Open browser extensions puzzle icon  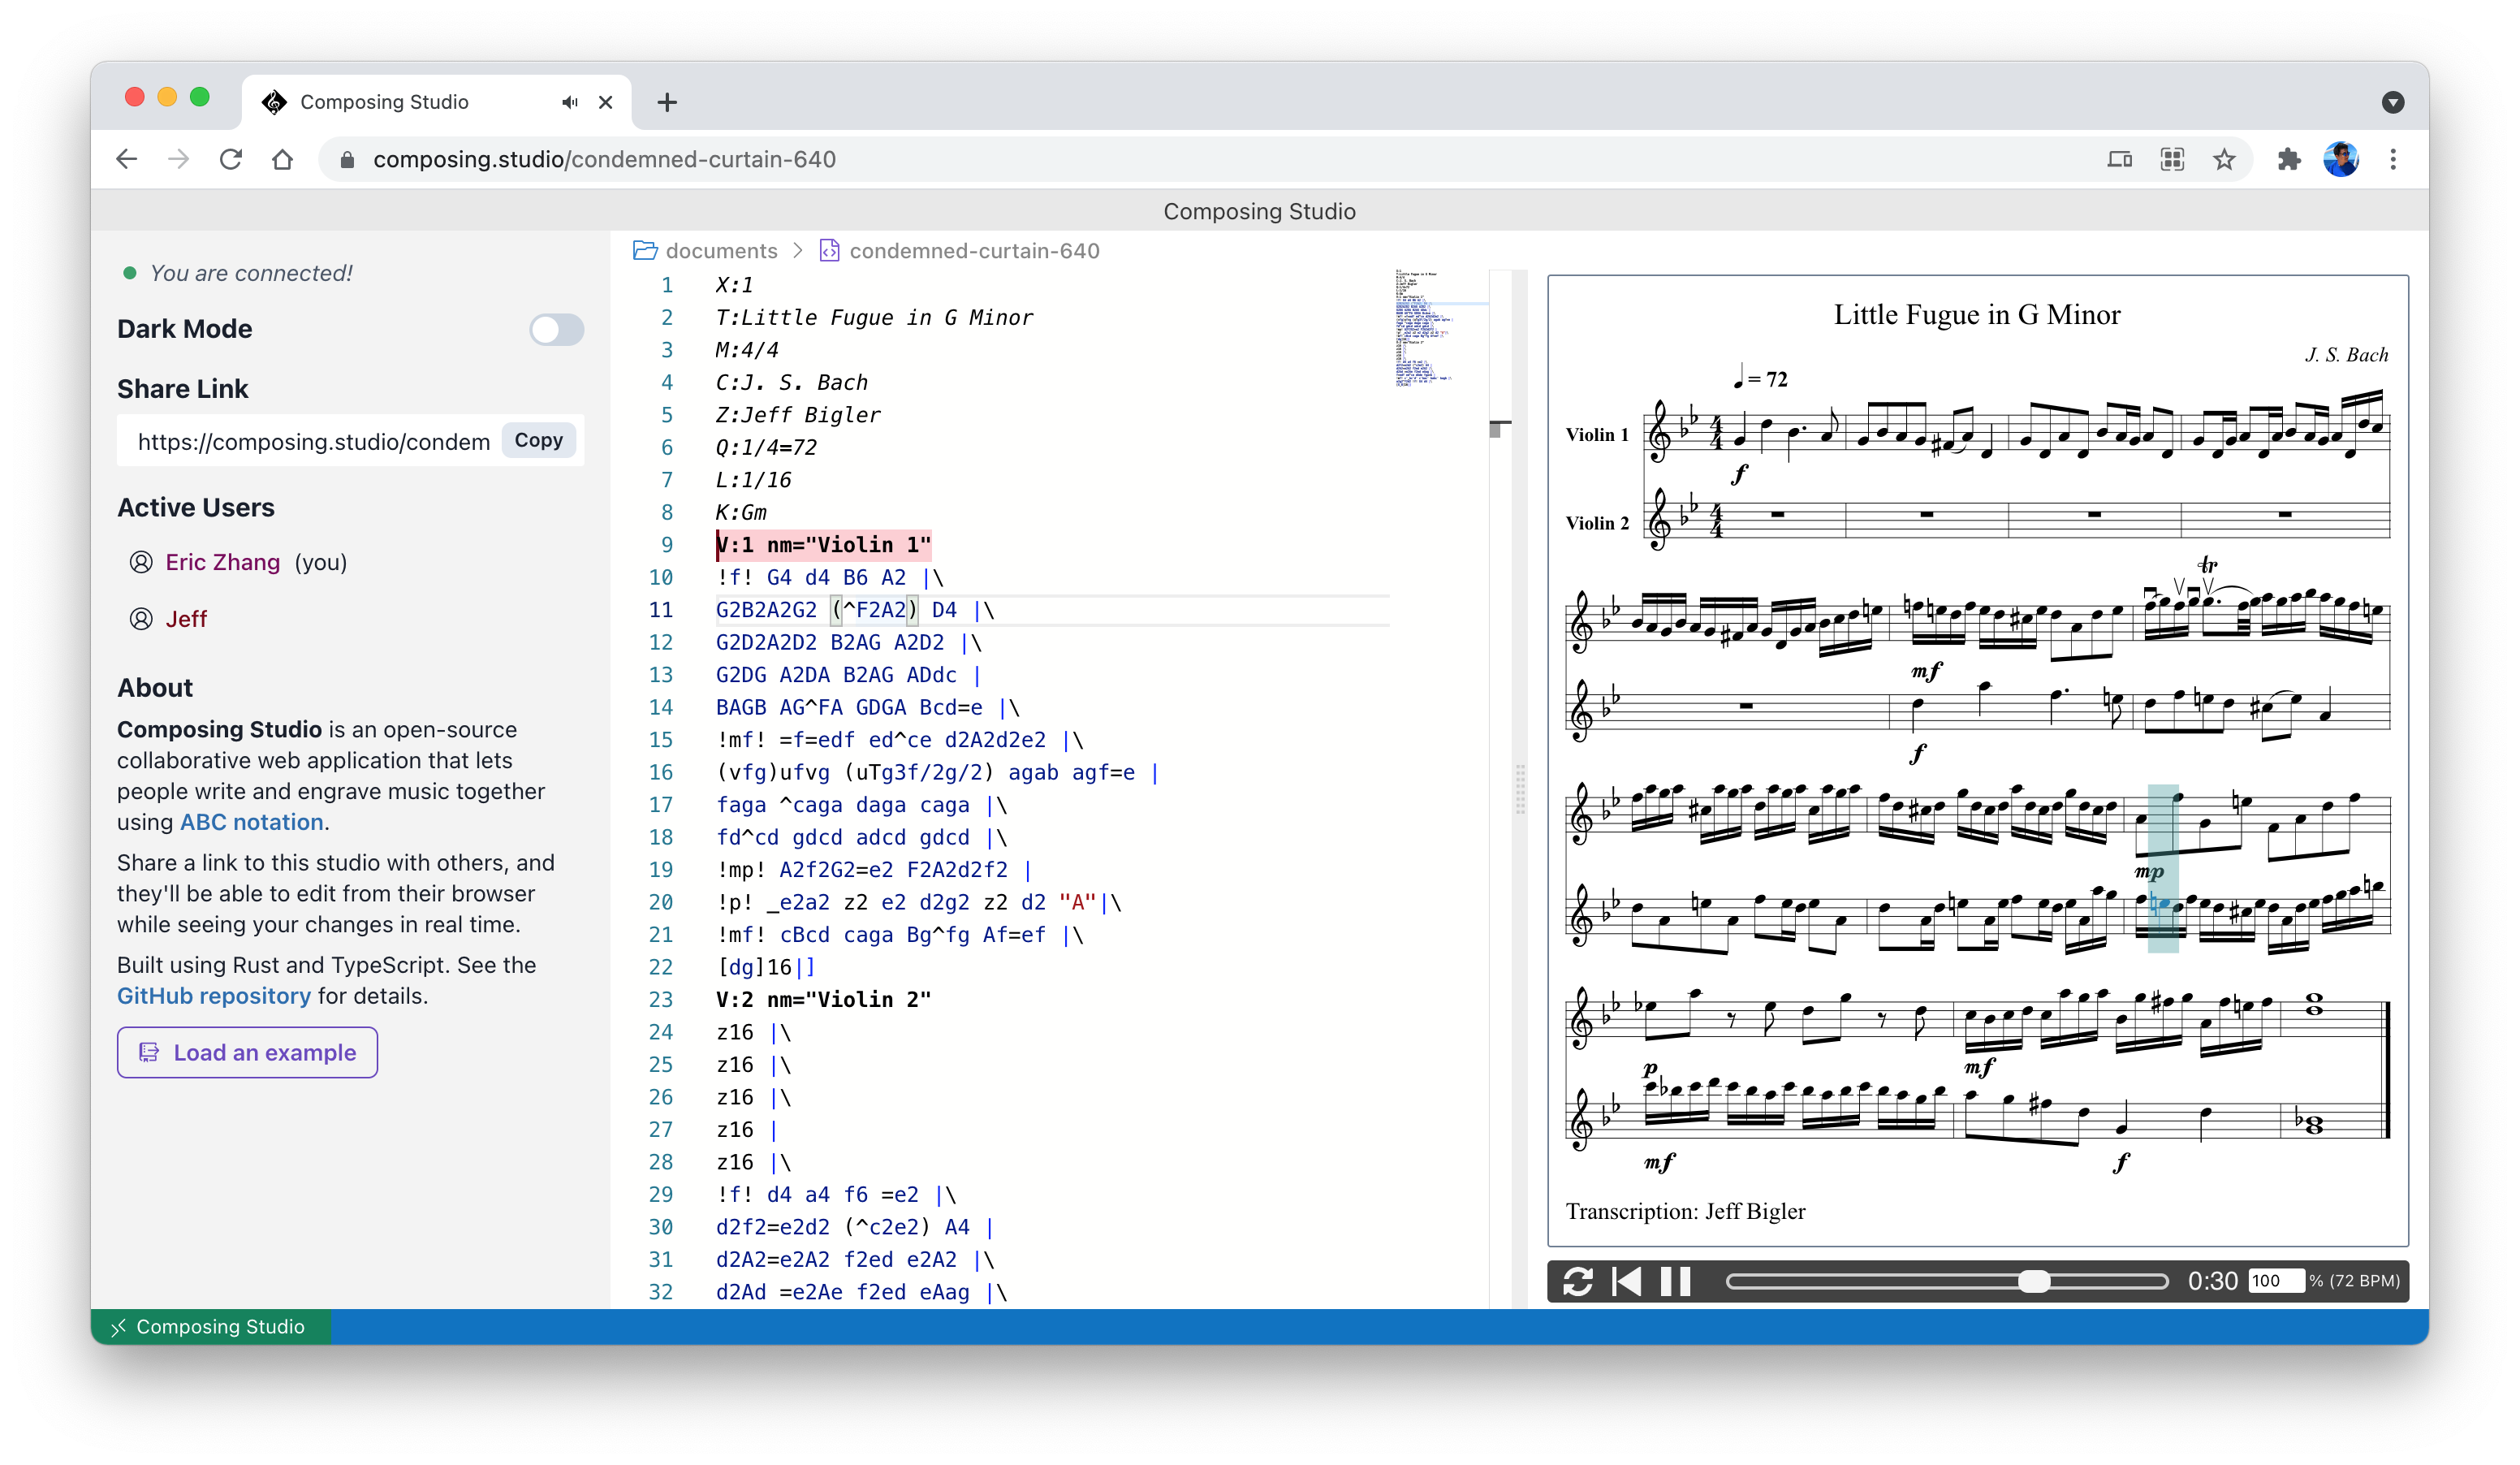(x=2288, y=159)
